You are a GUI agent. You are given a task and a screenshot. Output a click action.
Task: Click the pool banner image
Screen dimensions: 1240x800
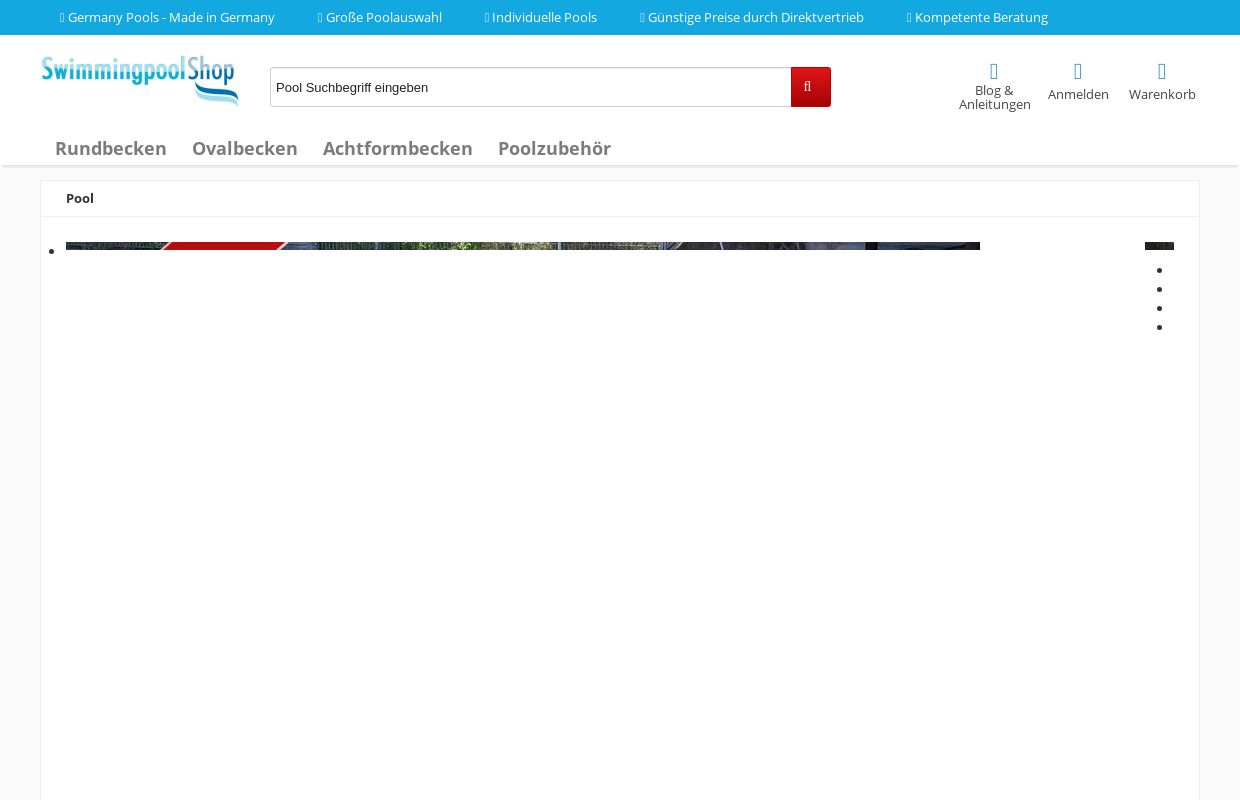522,246
